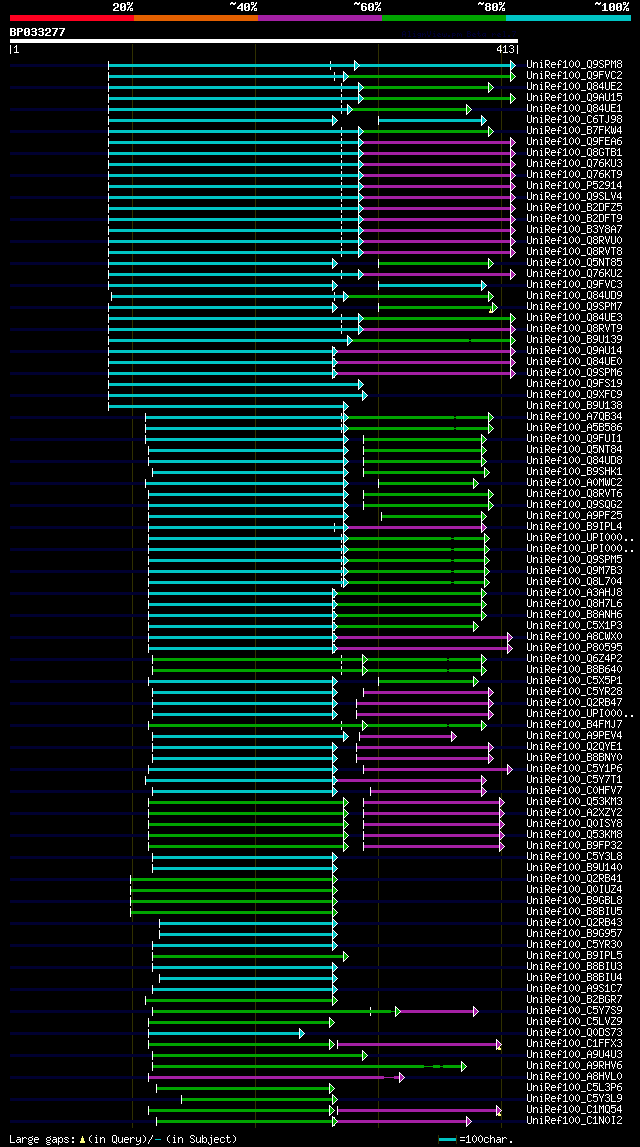Open hit UniRef100_B7FKW4
This screenshot has height=1147, width=640.
tap(574, 130)
